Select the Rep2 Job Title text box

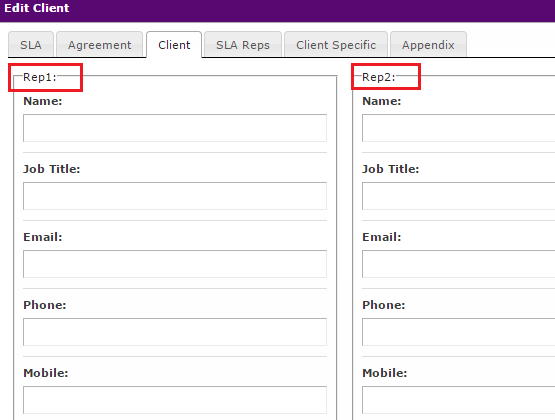point(458,196)
